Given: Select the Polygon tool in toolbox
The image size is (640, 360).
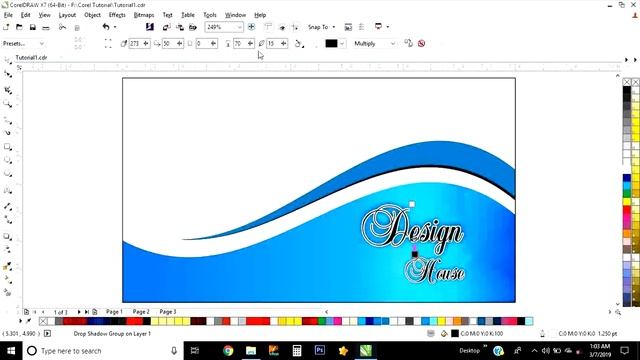Looking at the screenshot, I should tap(8, 174).
